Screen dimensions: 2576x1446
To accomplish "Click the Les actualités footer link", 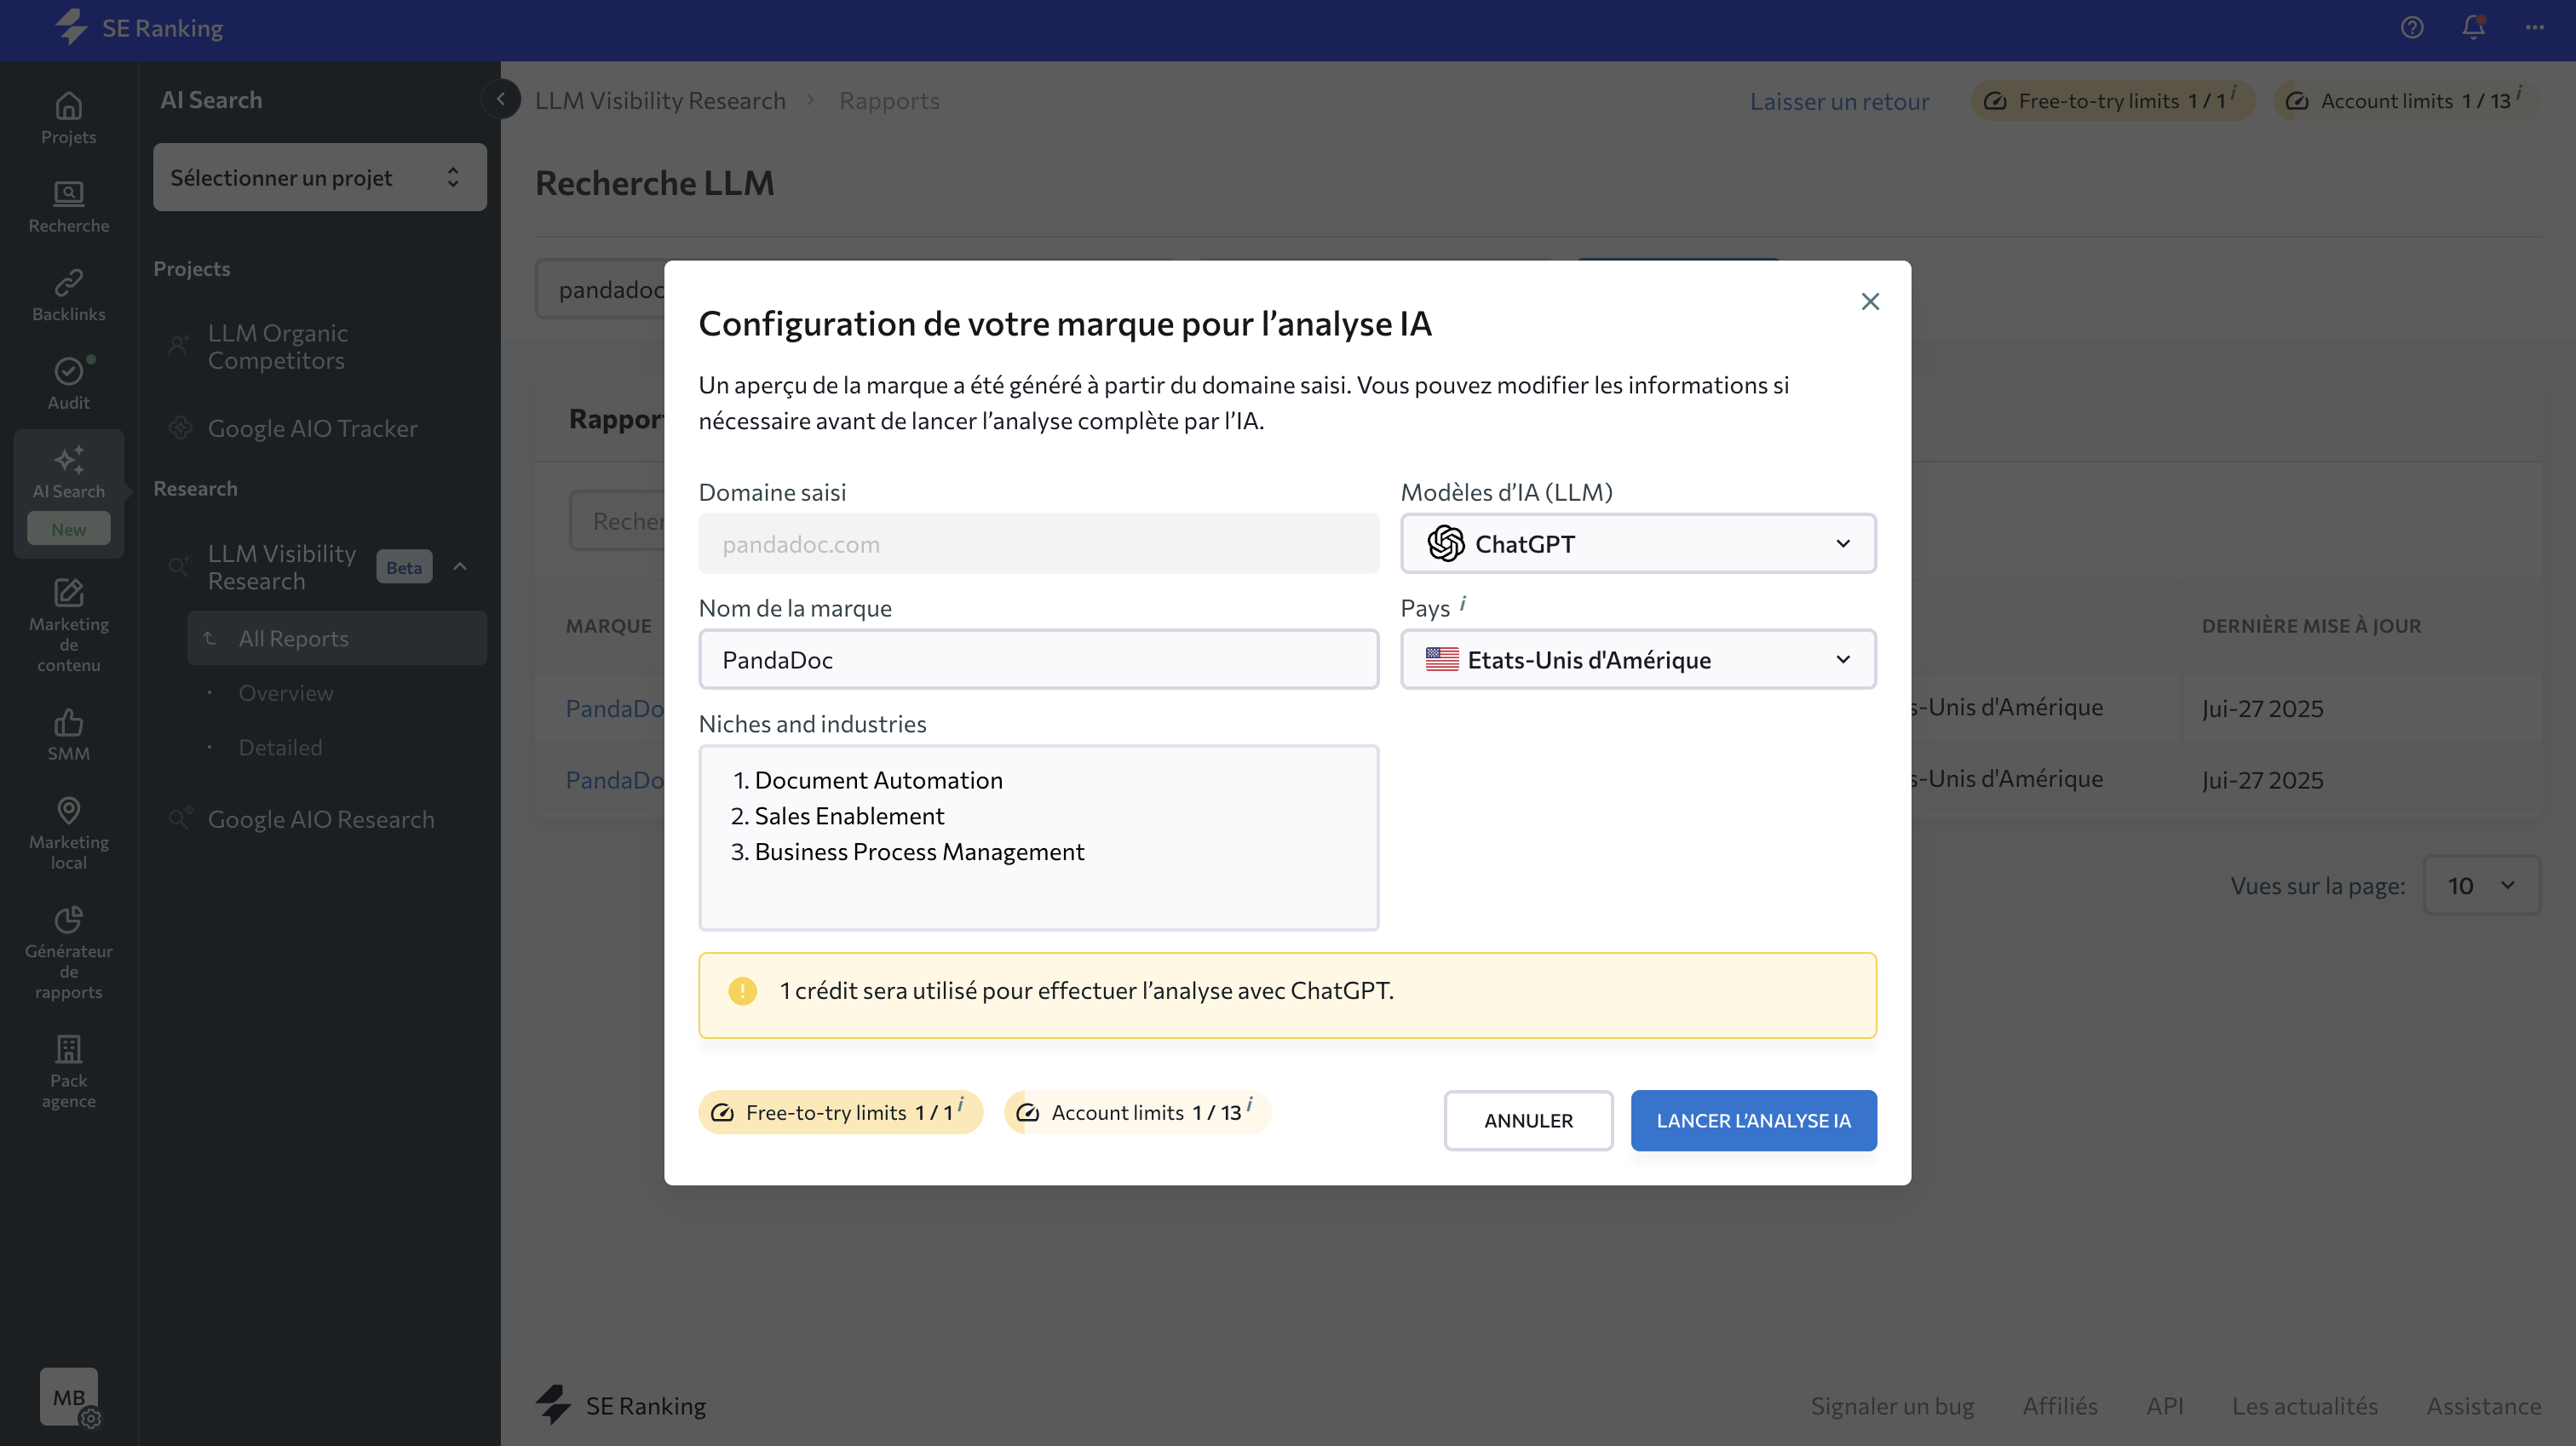I will coord(2304,1405).
